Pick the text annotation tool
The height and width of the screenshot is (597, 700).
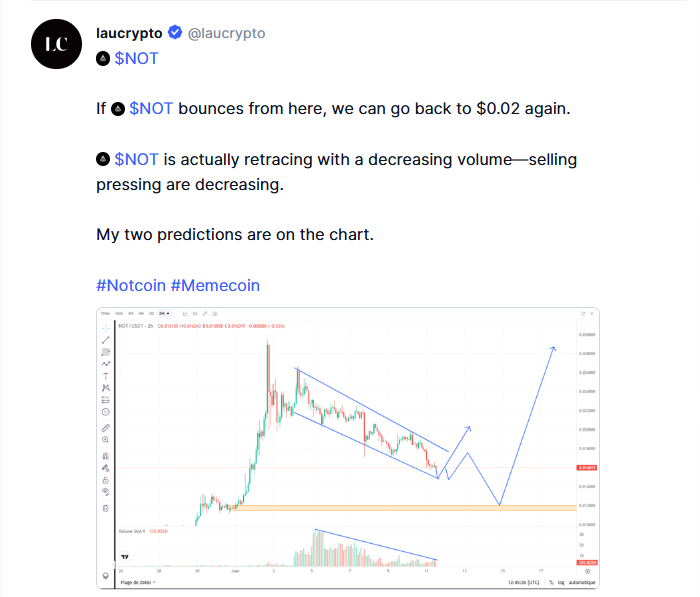point(106,376)
